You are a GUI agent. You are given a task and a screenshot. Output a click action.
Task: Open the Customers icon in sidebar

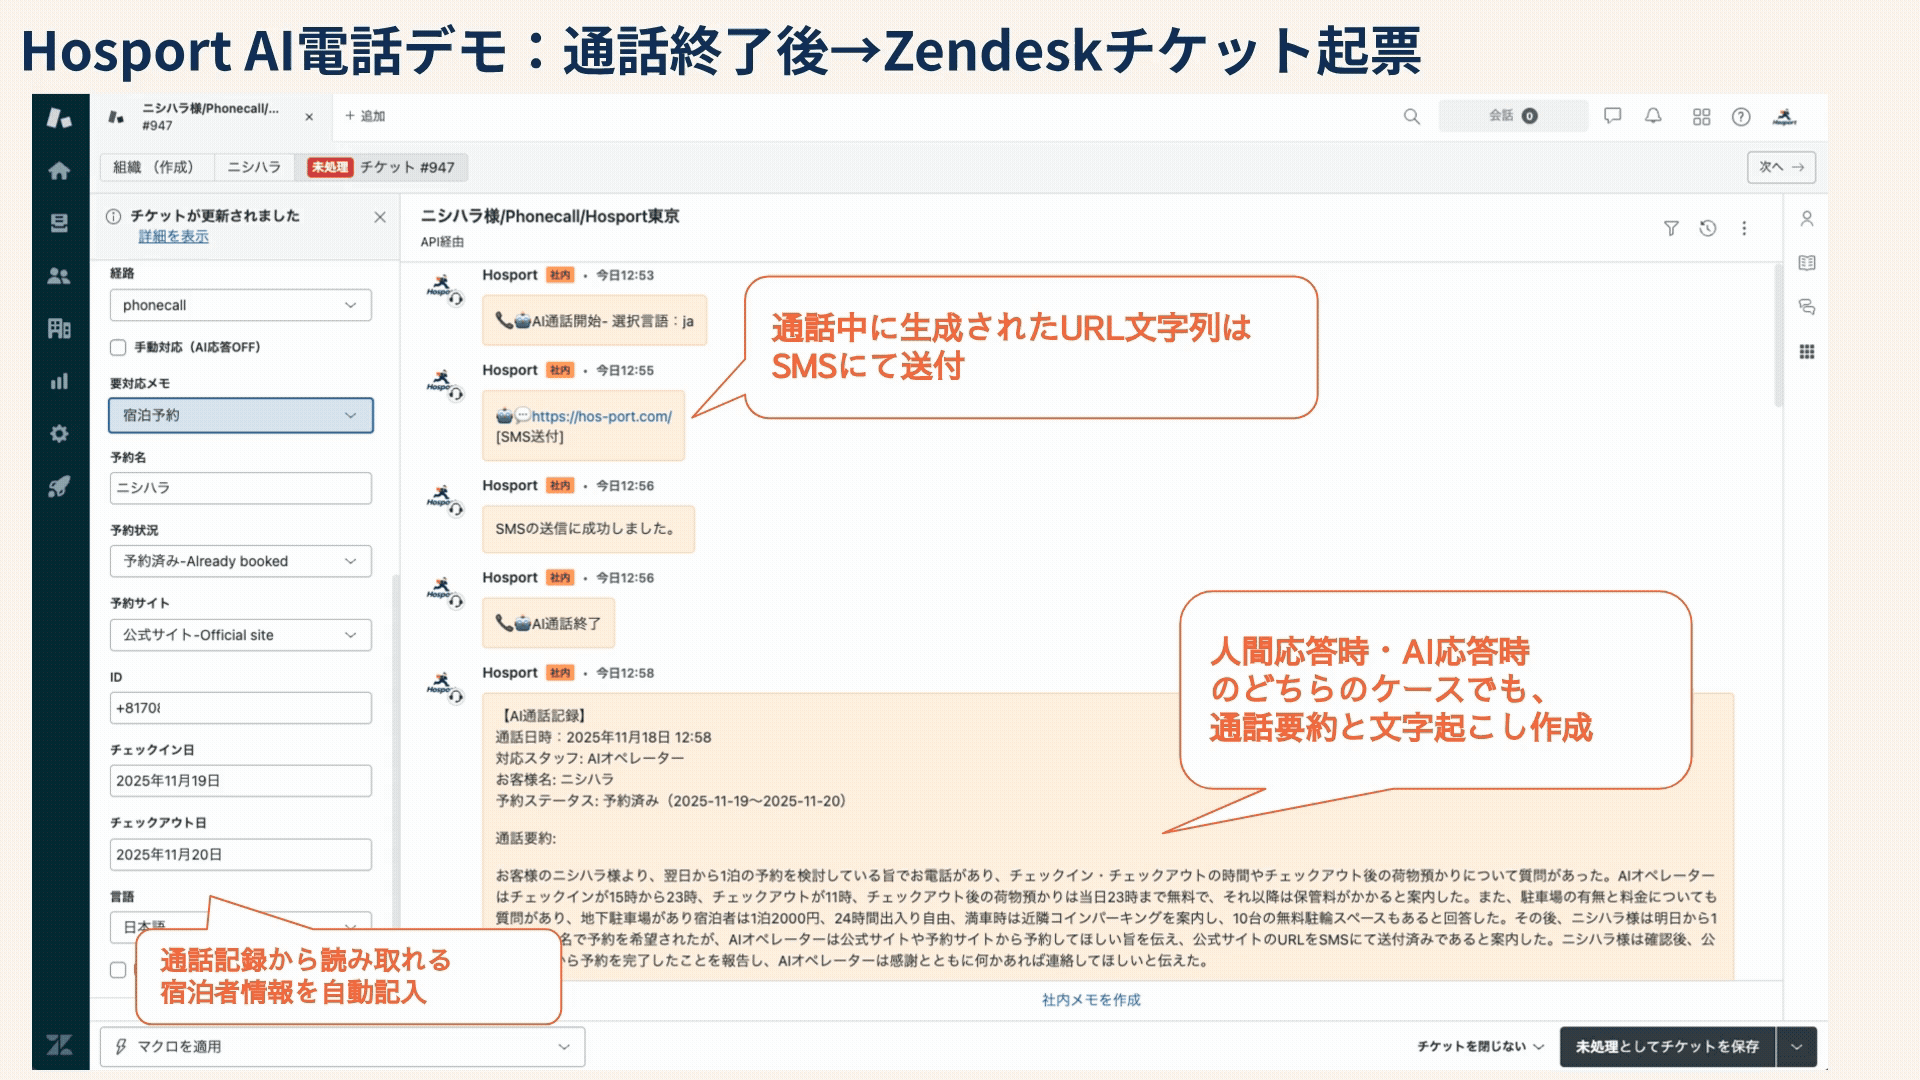click(59, 276)
